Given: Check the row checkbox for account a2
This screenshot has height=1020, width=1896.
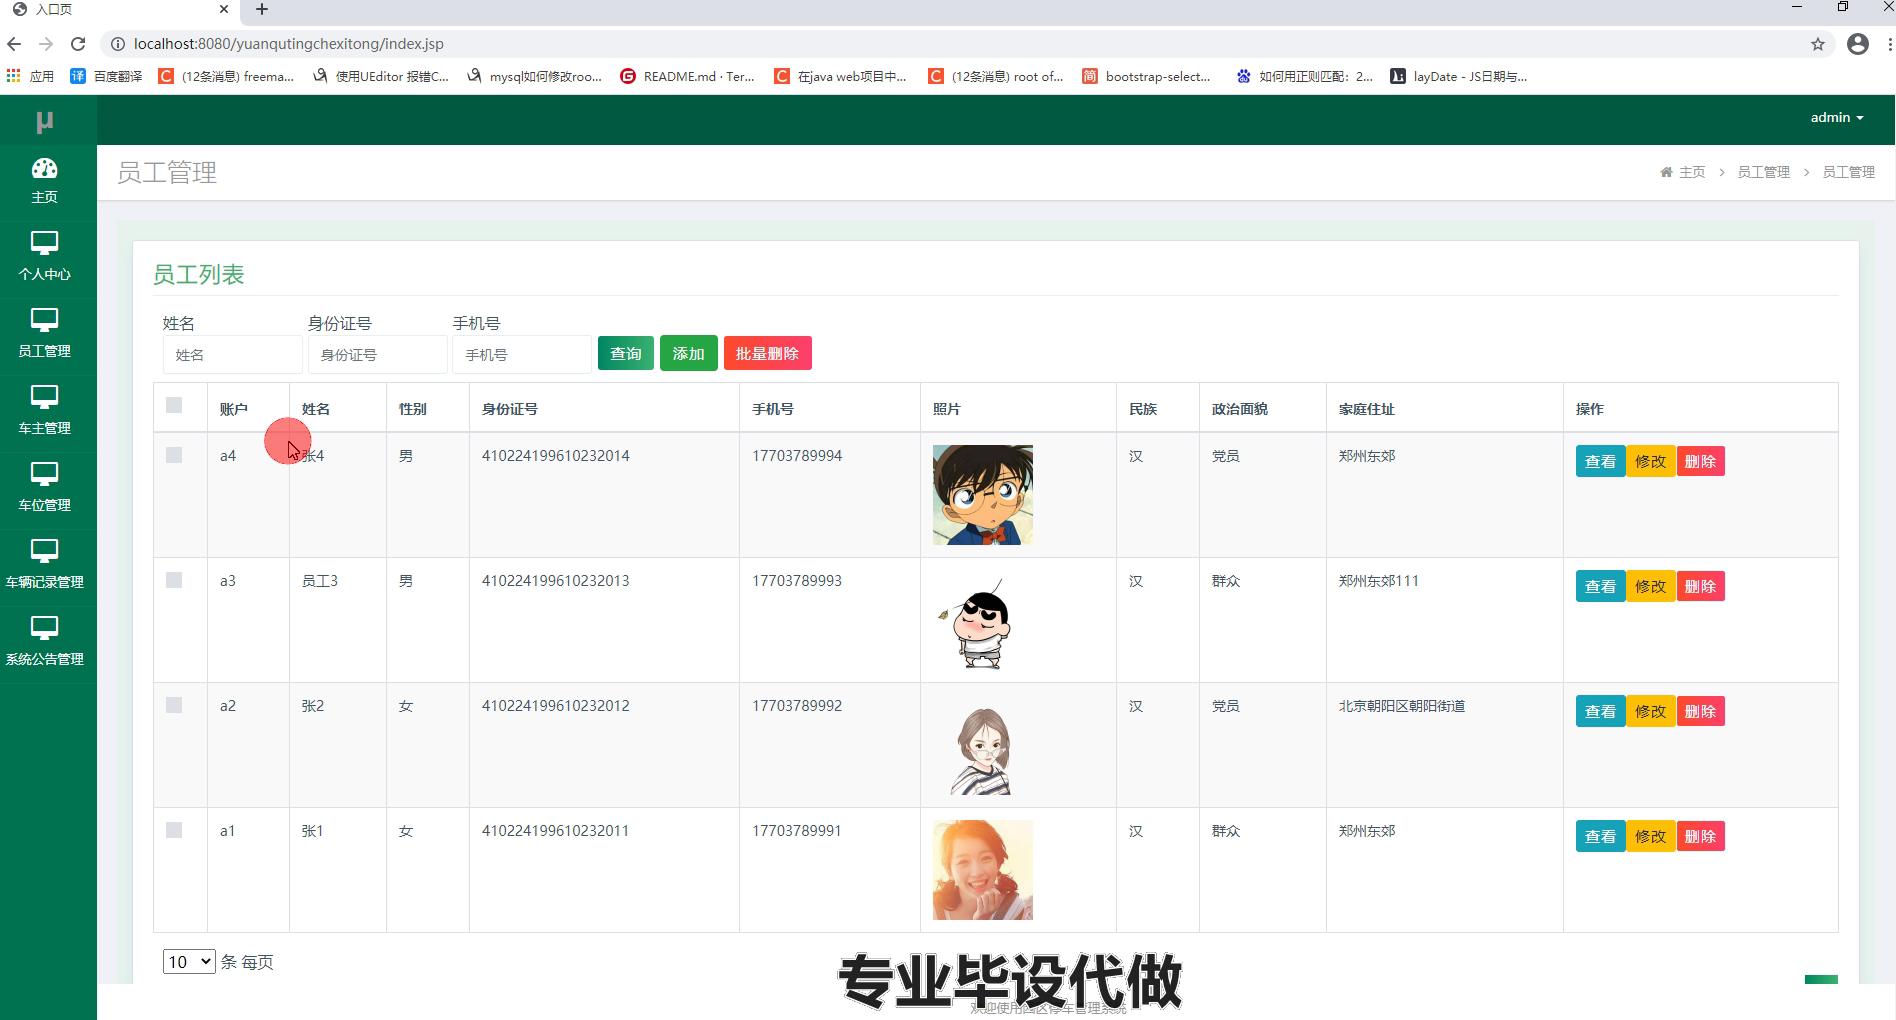Looking at the screenshot, I should coord(174,705).
